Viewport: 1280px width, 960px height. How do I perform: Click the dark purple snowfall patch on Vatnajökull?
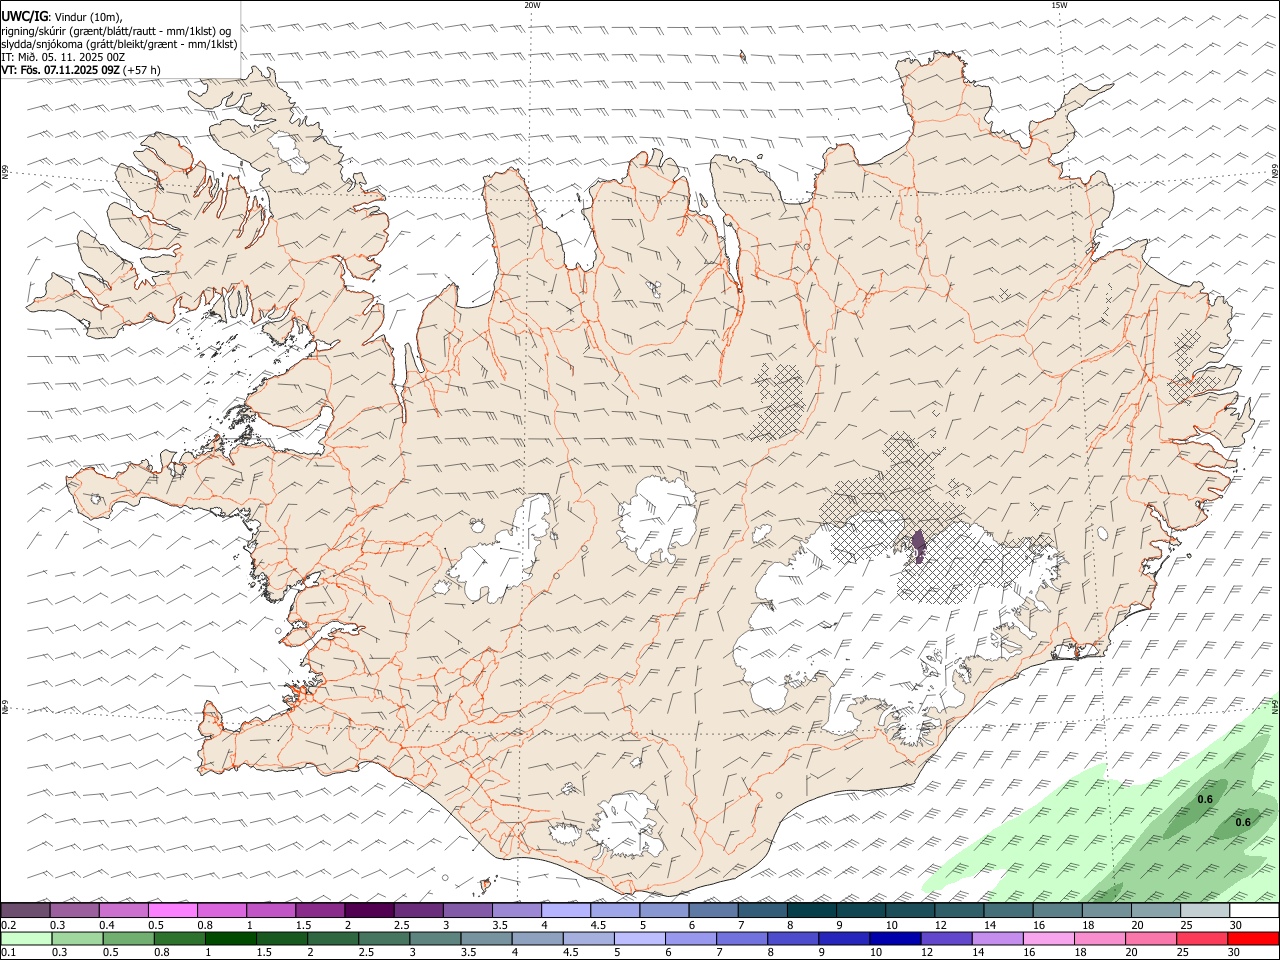pos(919,547)
